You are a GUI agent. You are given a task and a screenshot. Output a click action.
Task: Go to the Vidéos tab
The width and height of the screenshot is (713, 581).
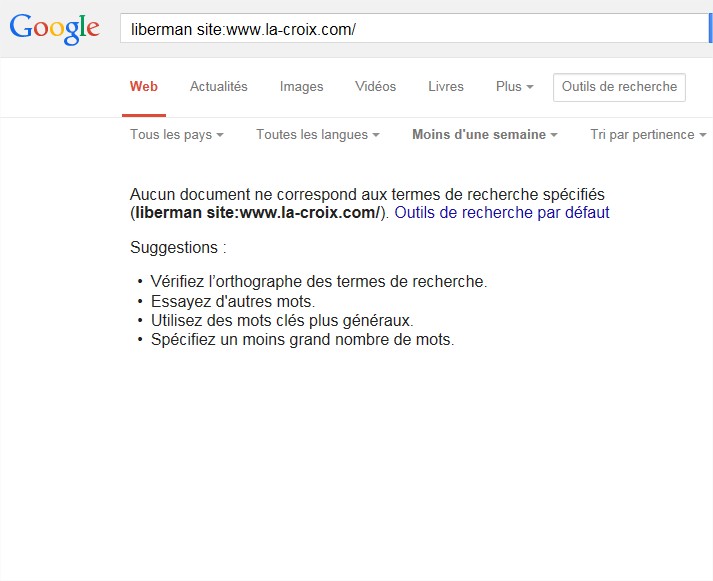pyautogui.click(x=376, y=86)
